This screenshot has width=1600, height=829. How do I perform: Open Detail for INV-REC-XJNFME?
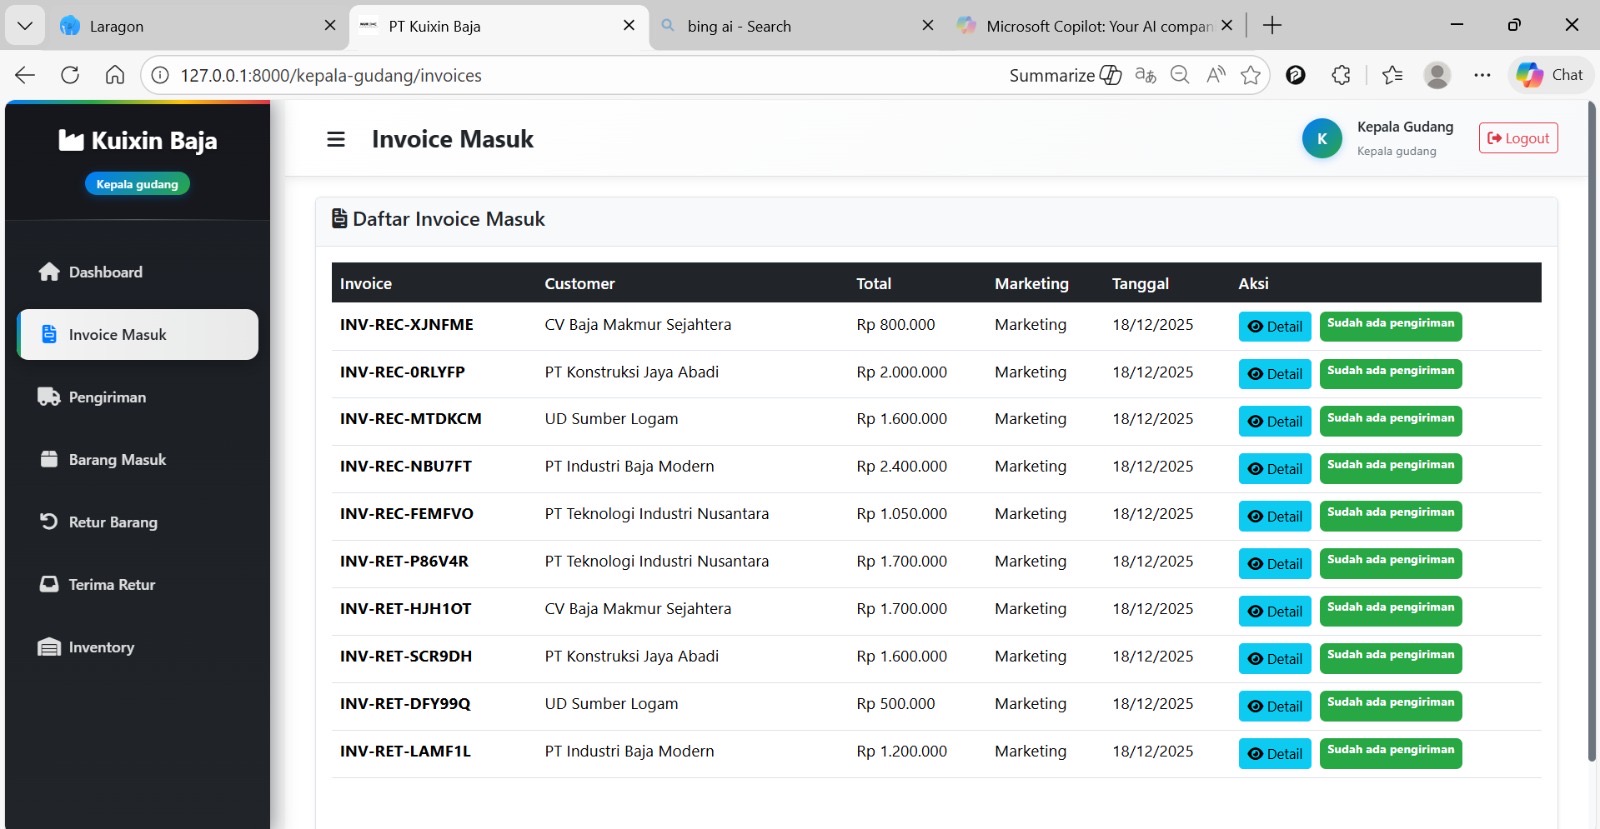[x=1275, y=326]
